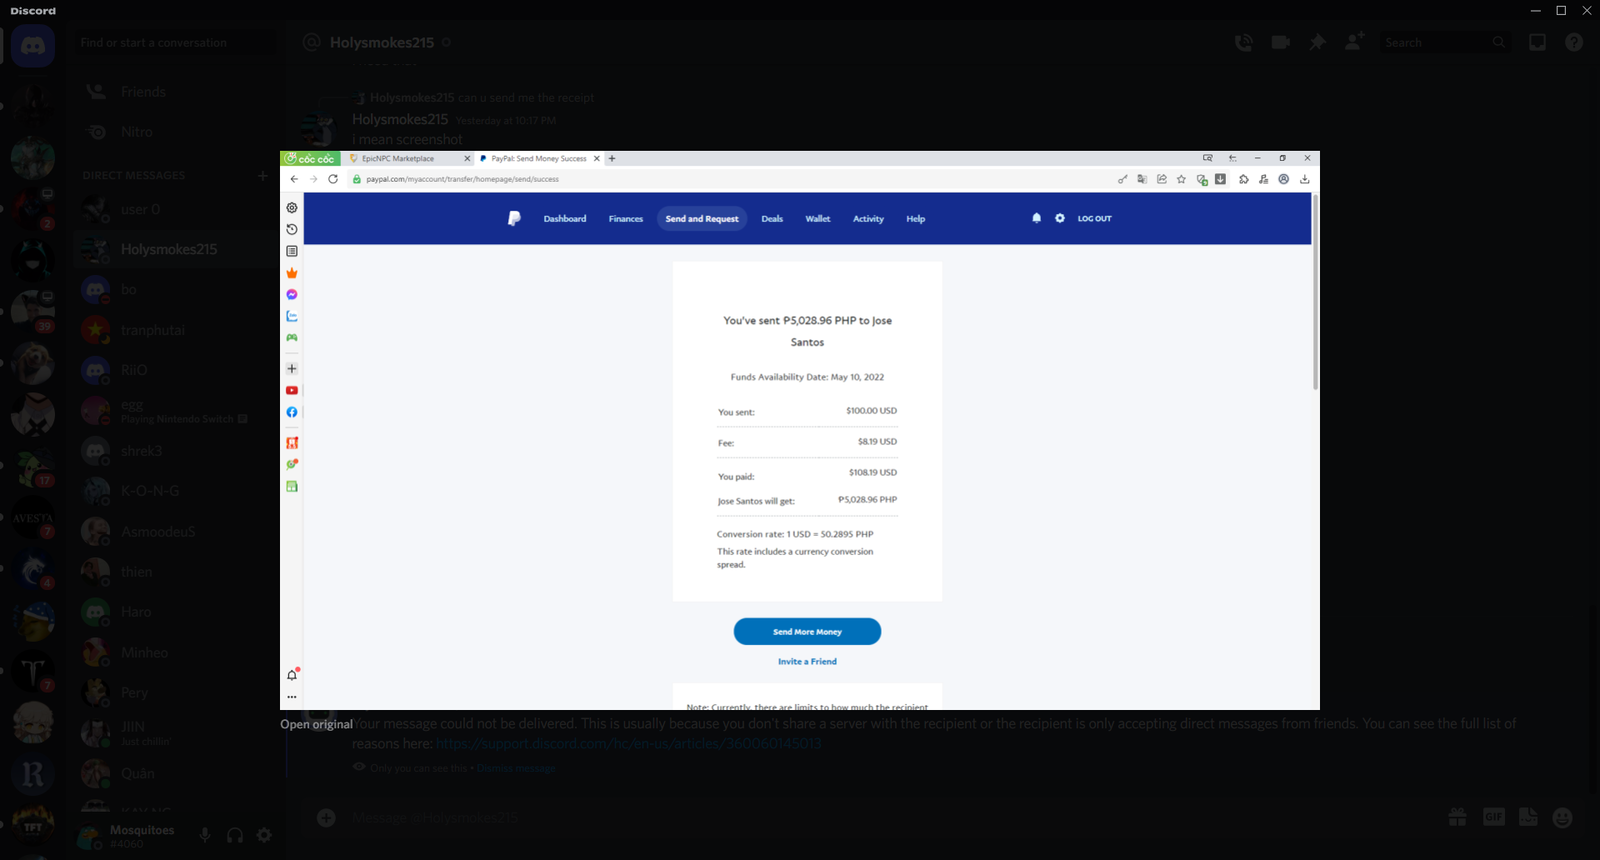1600x860 pixels.
Task: Click PayPal LOG OUT link
Action: click(1094, 219)
